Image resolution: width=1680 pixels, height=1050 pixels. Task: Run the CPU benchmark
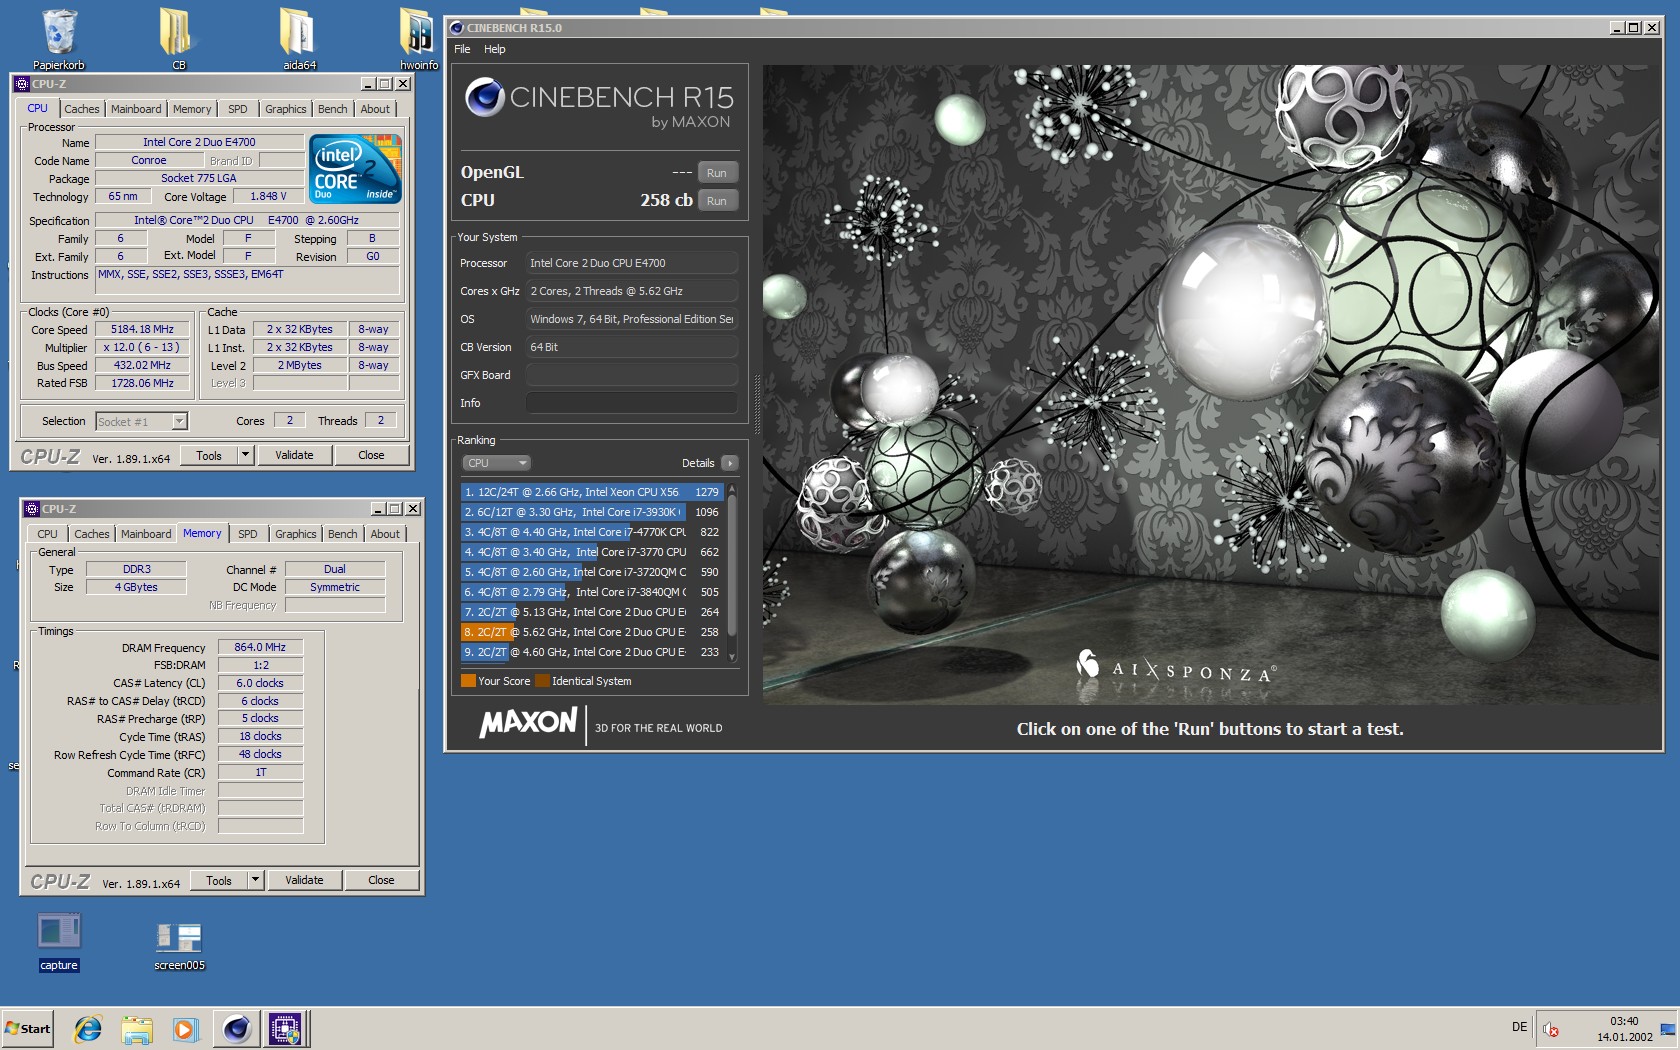pyautogui.click(x=717, y=201)
